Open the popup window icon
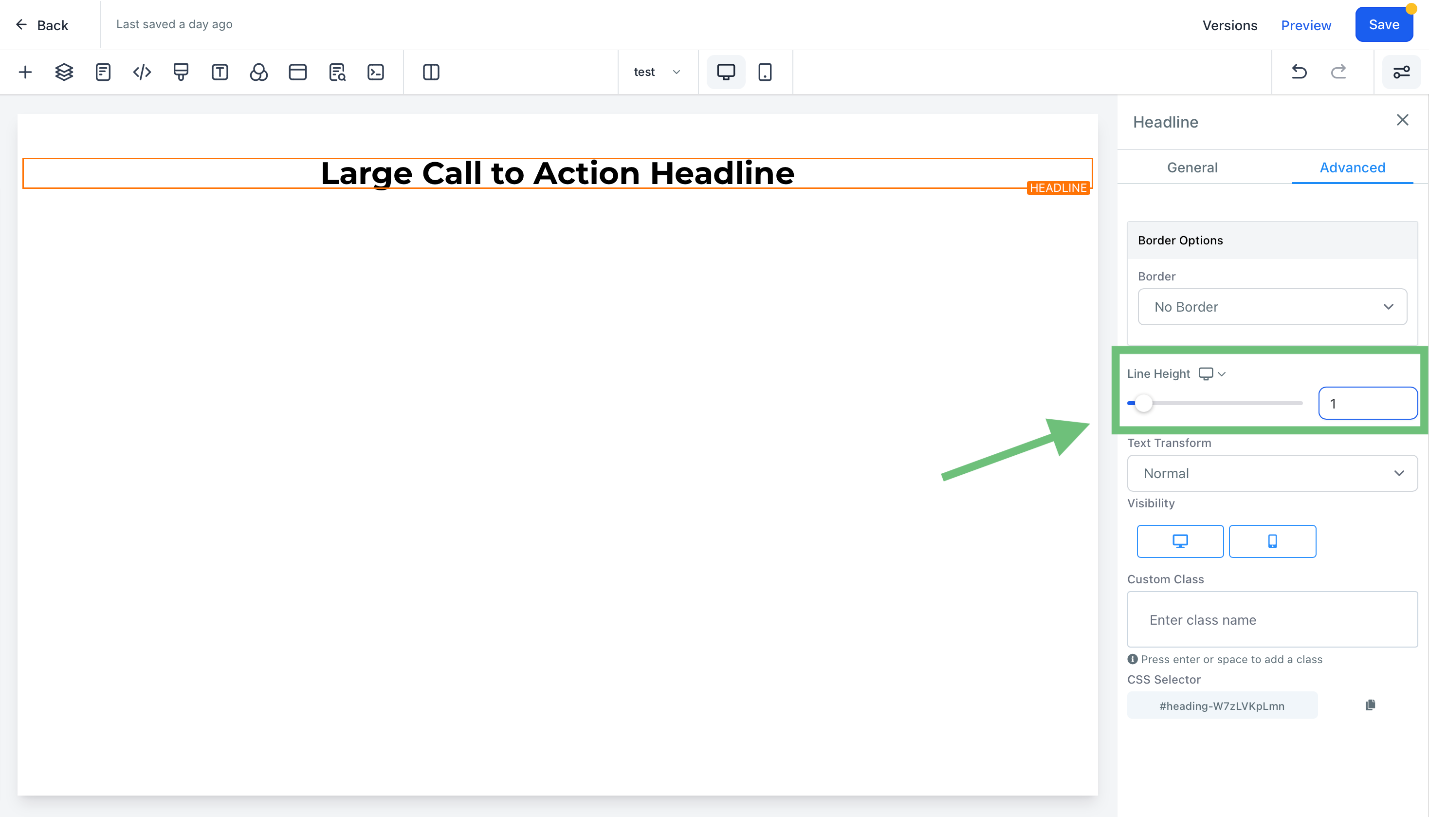 point(298,72)
